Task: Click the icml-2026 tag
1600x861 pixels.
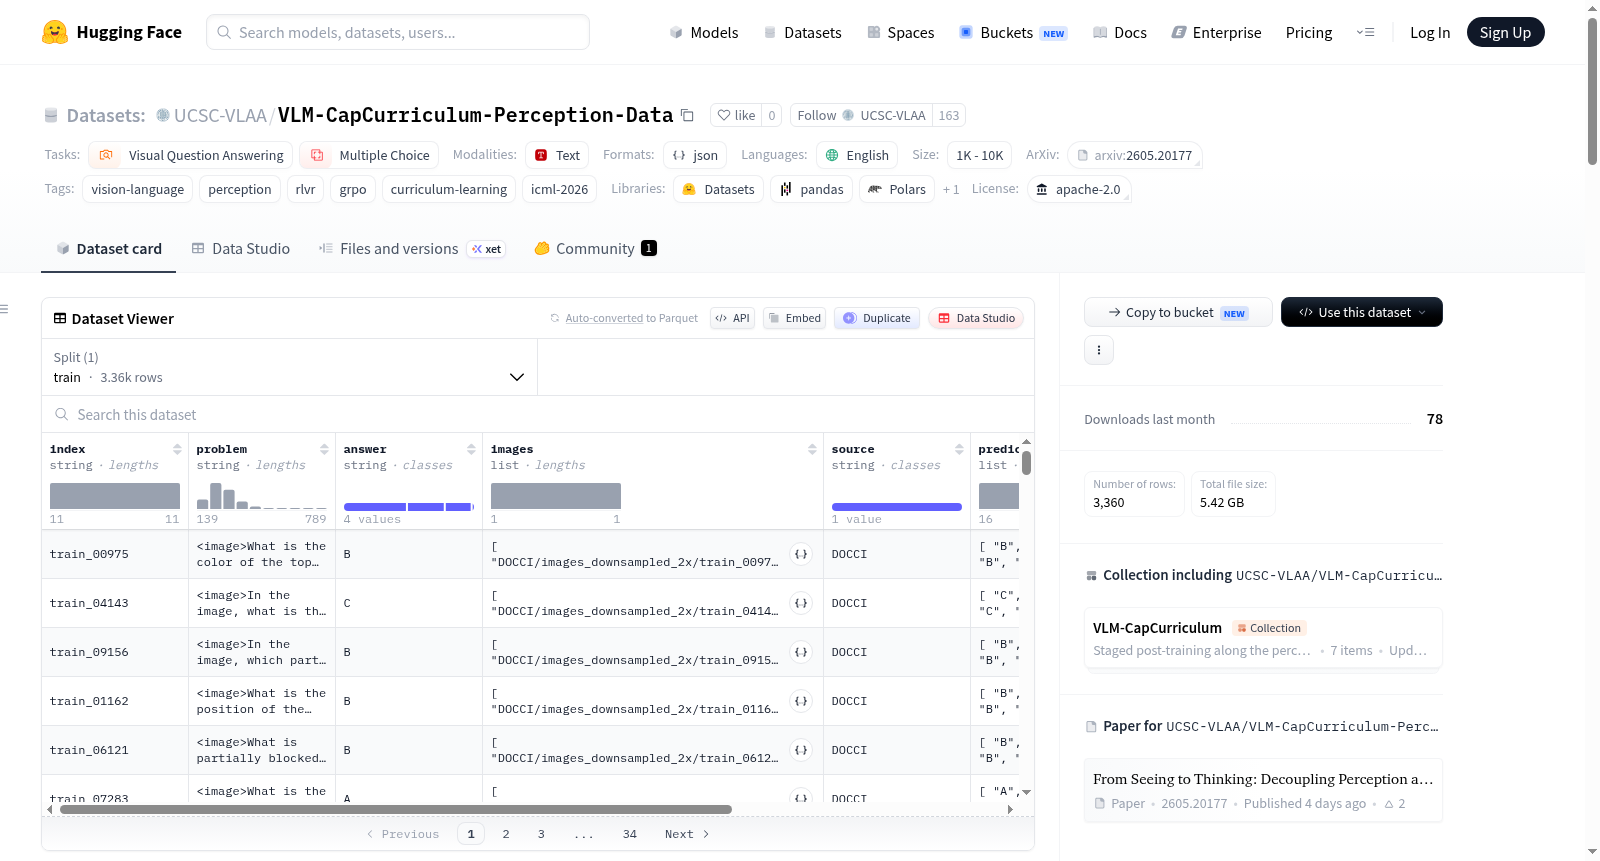Action: click(559, 189)
